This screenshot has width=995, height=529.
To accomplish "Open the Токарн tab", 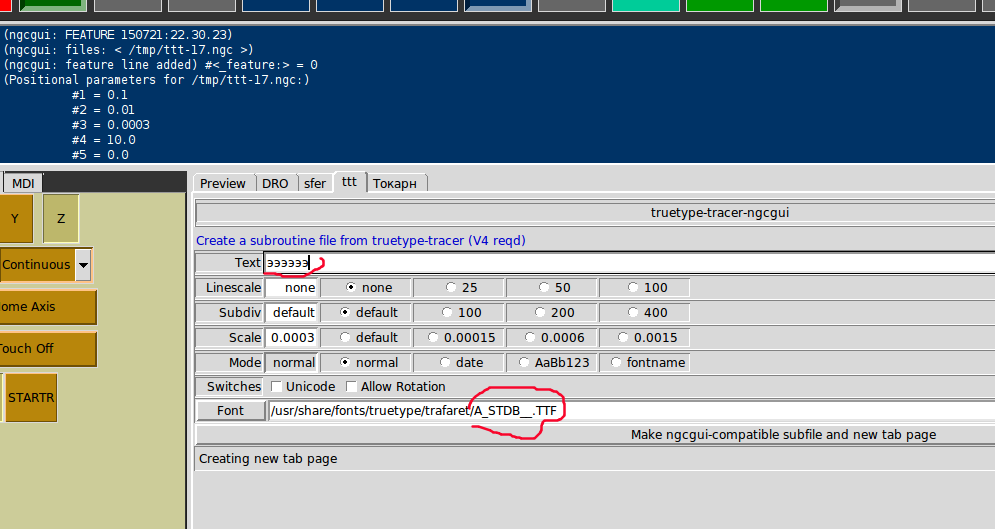I will coord(395,183).
